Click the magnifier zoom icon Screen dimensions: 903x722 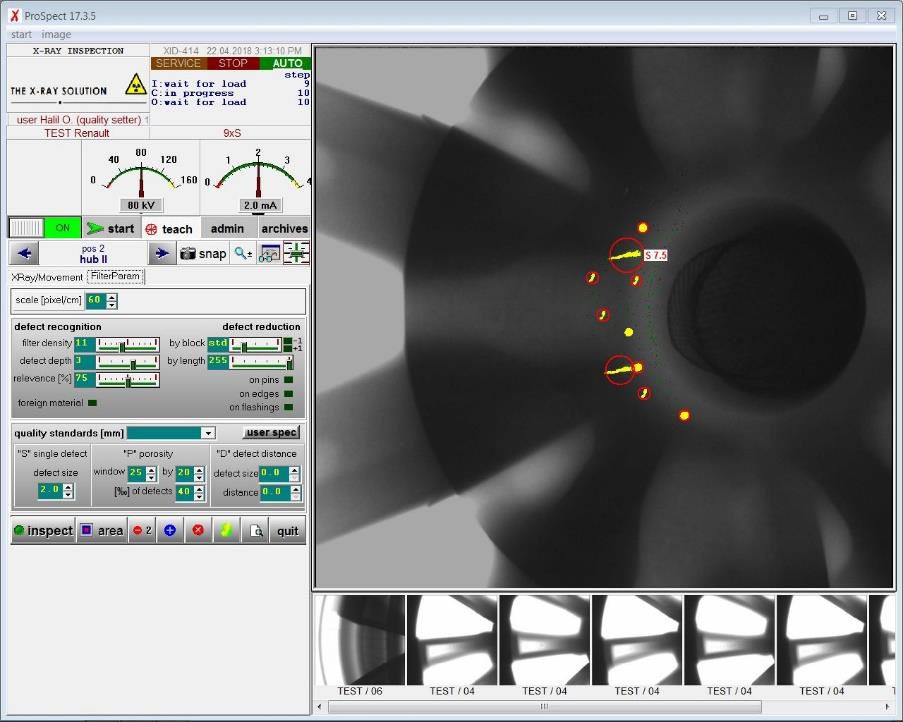tap(243, 254)
